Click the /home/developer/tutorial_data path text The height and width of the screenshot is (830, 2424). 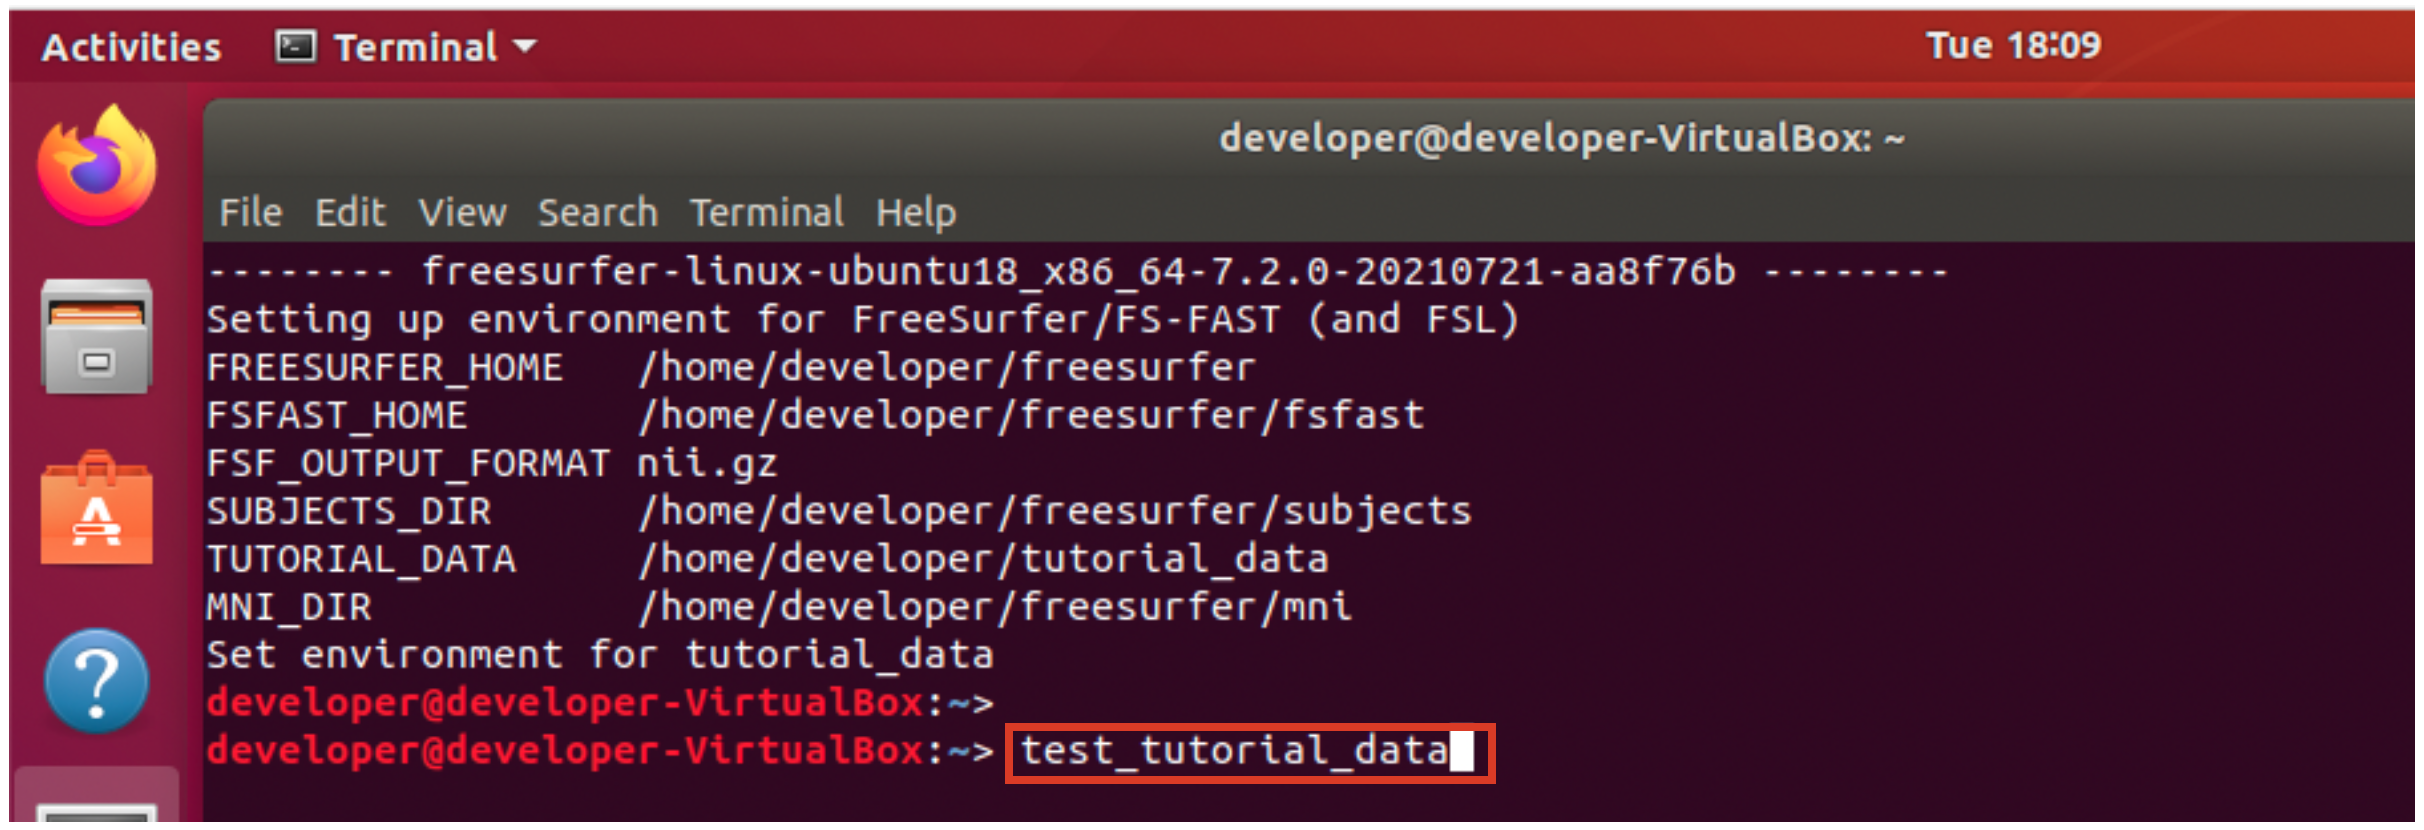(983, 559)
